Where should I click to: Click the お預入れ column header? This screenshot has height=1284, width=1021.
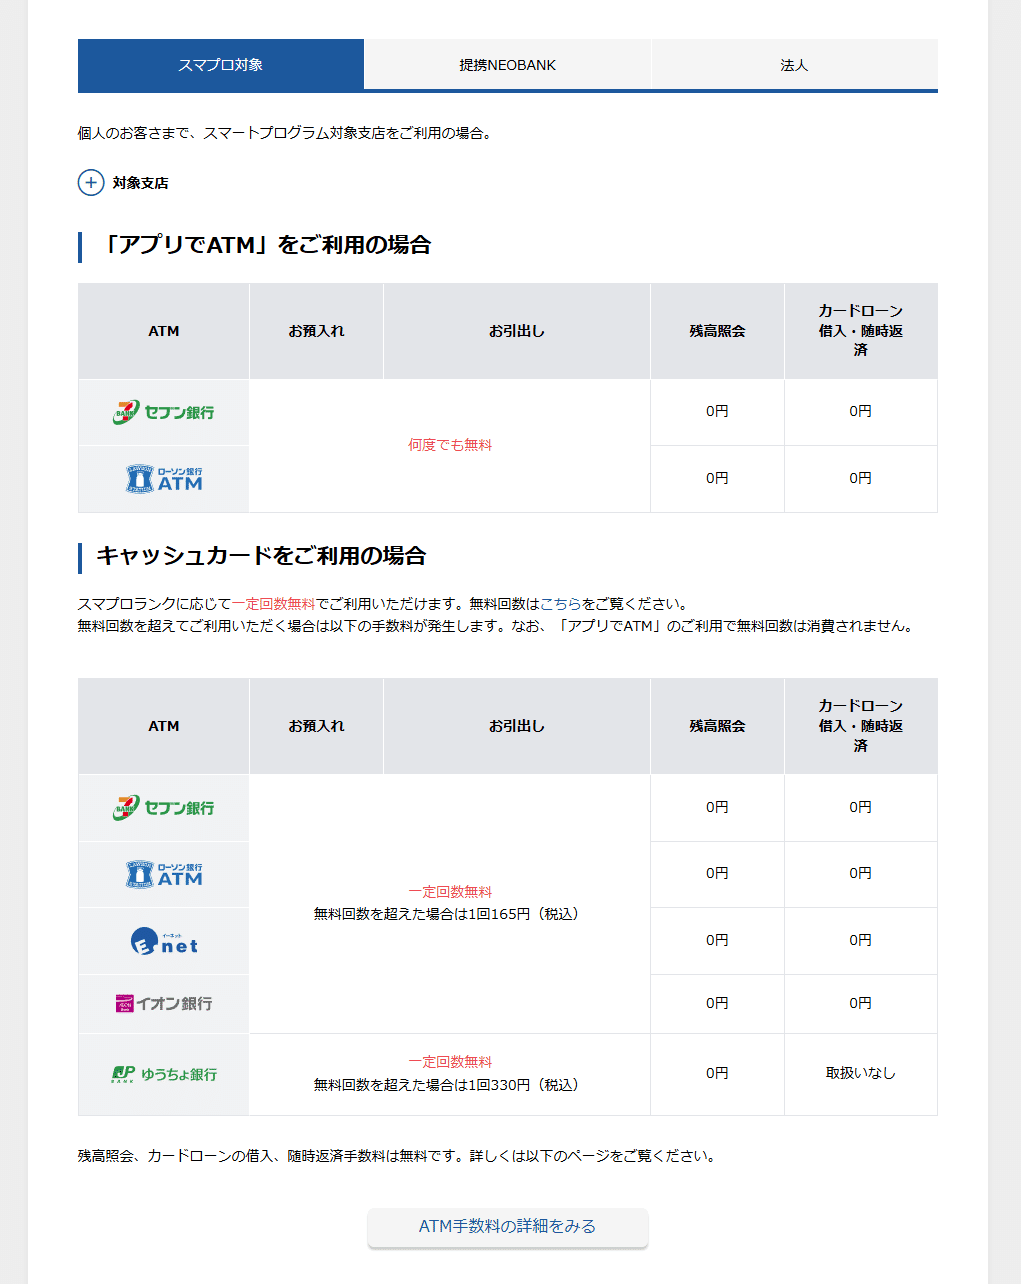click(316, 331)
